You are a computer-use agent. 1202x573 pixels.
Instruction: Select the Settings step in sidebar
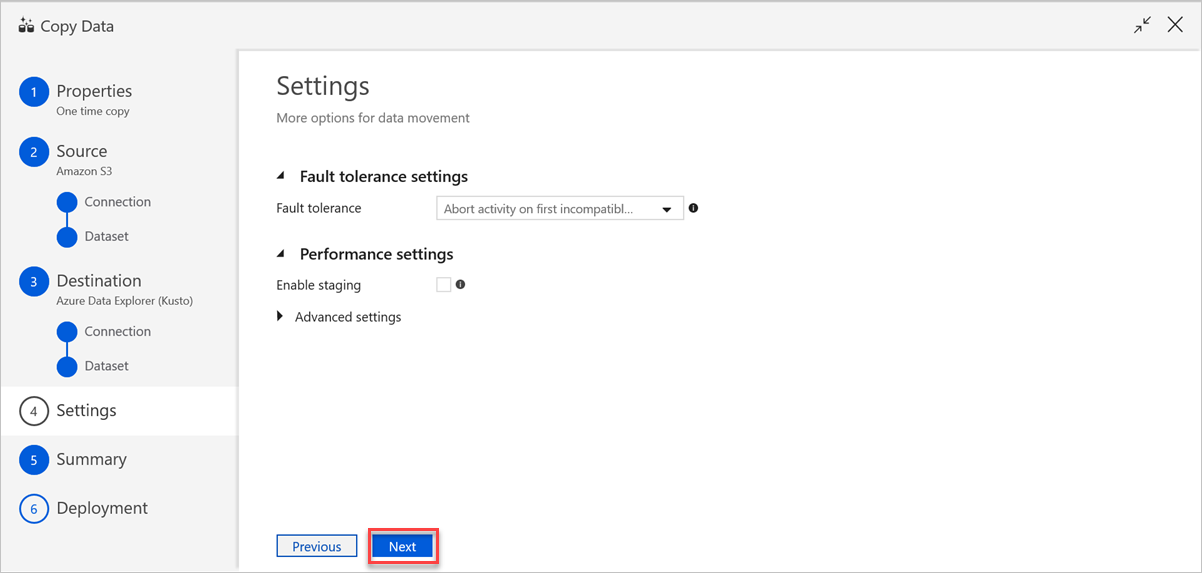(x=86, y=411)
